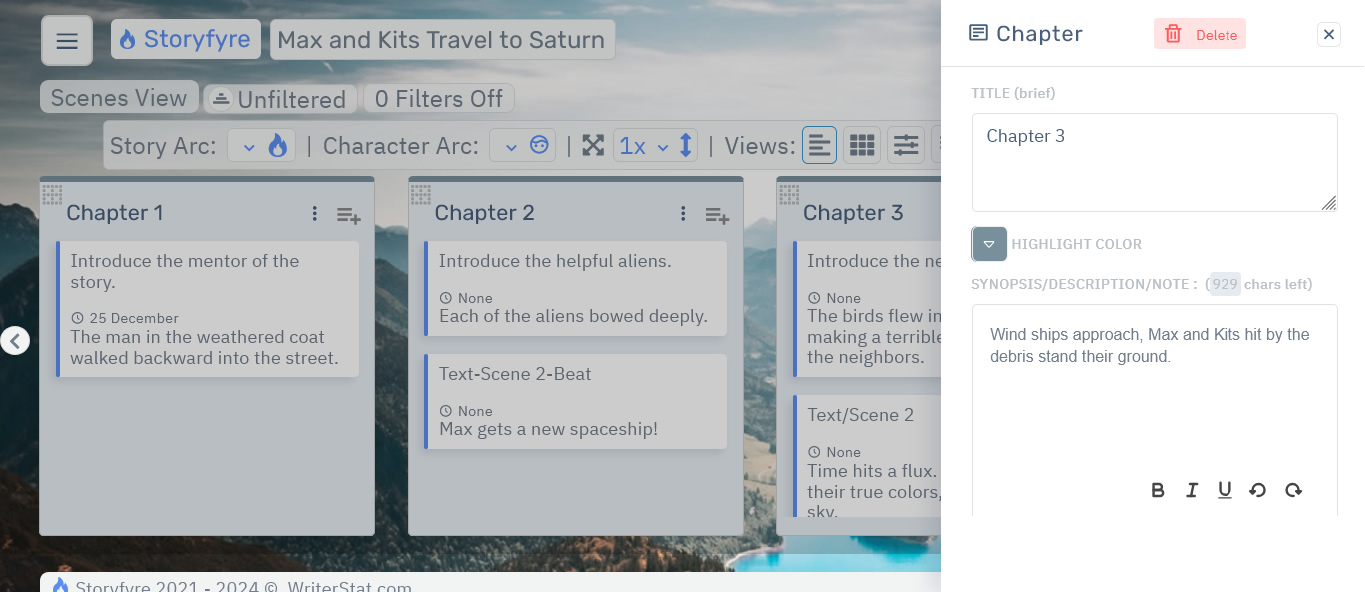The image size is (1365, 592).
Task: Add a scene to Chapter 1
Action: (348, 215)
